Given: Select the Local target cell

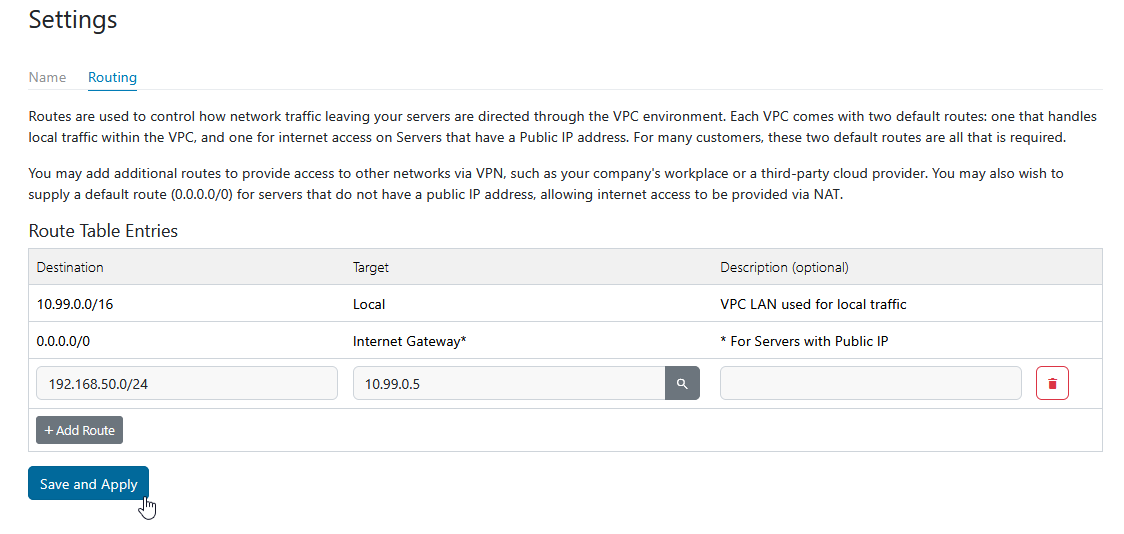Looking at the screenshot, I should [368, 305].
